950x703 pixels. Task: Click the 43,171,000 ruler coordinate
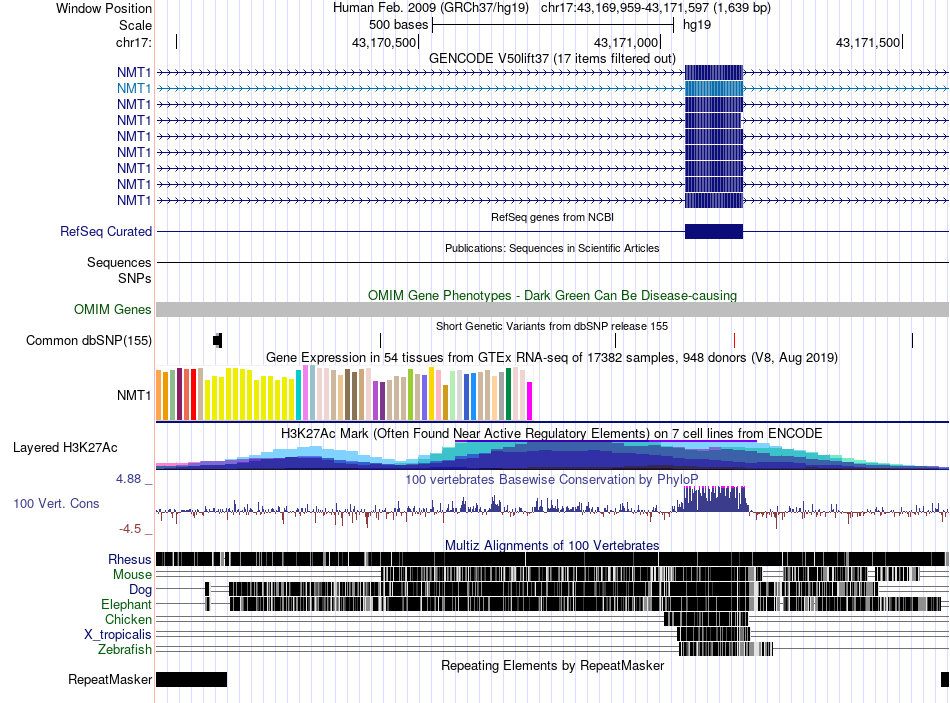(626, 42)
